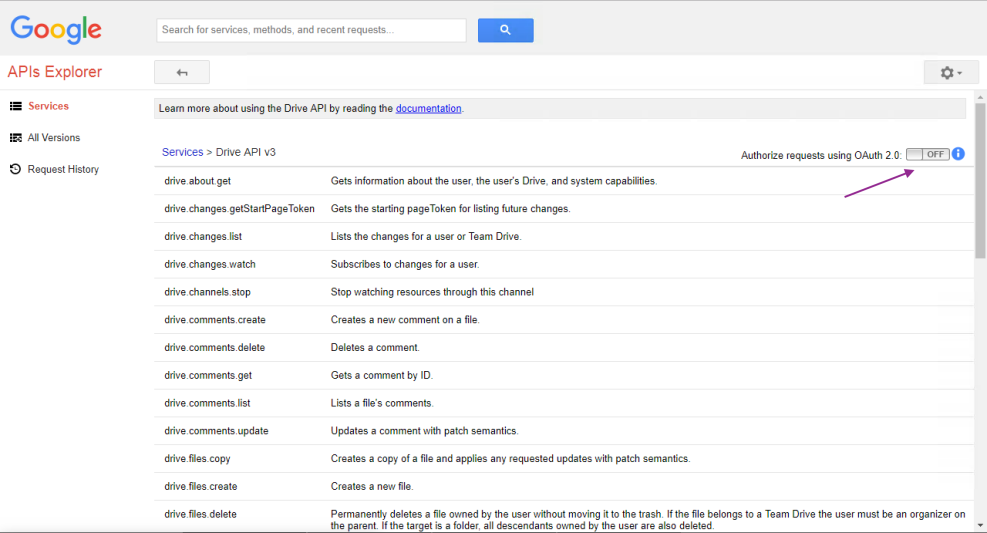
Task: Select the drive.changes.getStartPageToken method
Action: point(239,208)
